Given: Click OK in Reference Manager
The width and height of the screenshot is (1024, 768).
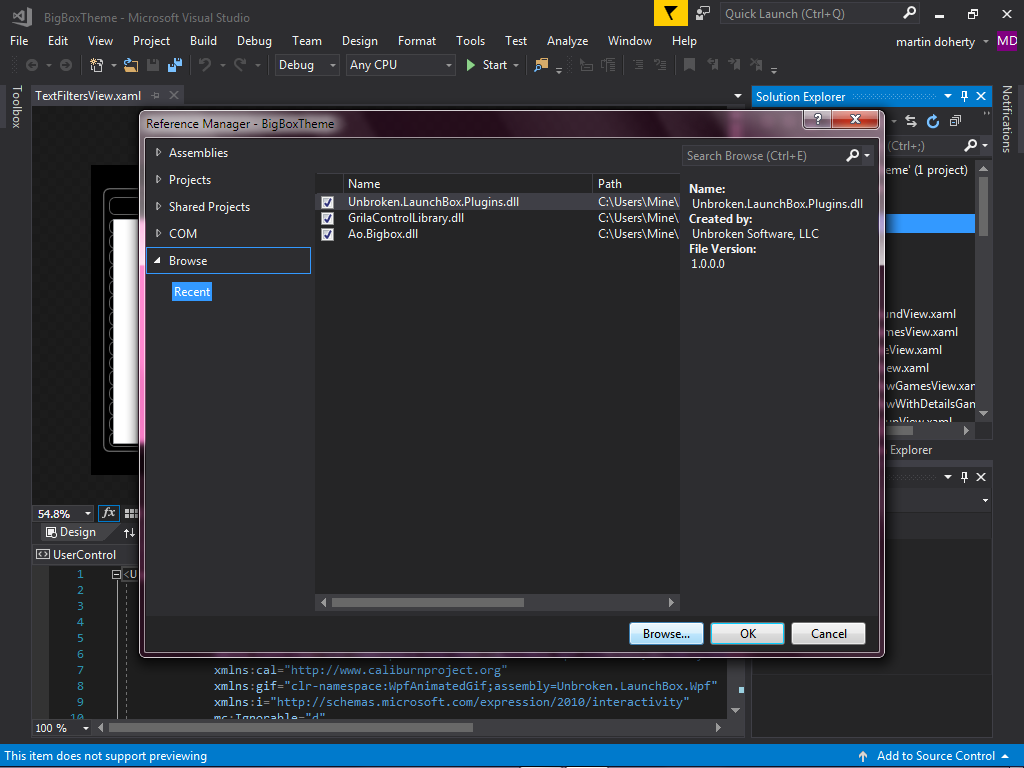Looking at the screenshot, I should coord(748,633).
